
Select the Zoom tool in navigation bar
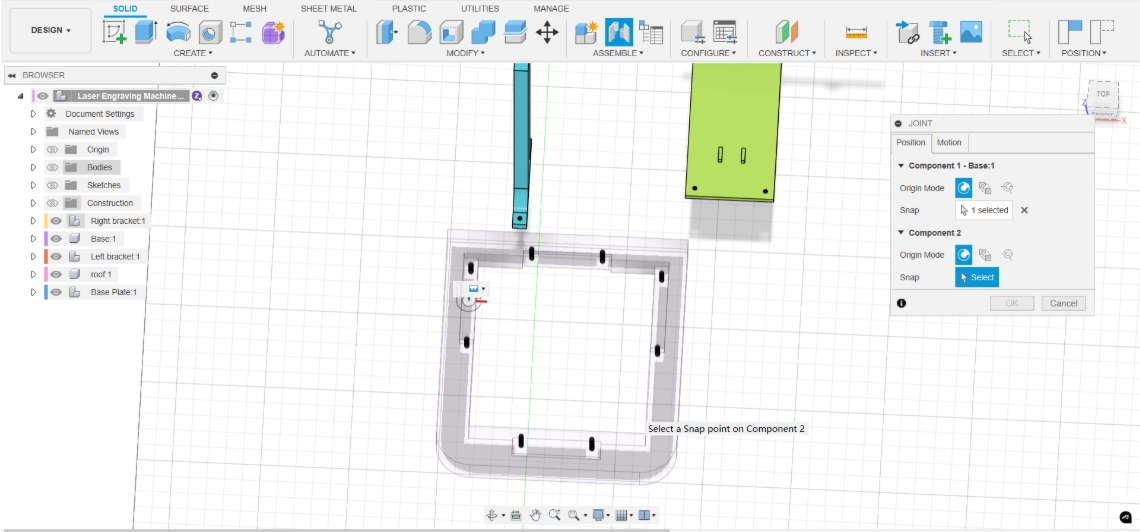click(x=554, y=515)
